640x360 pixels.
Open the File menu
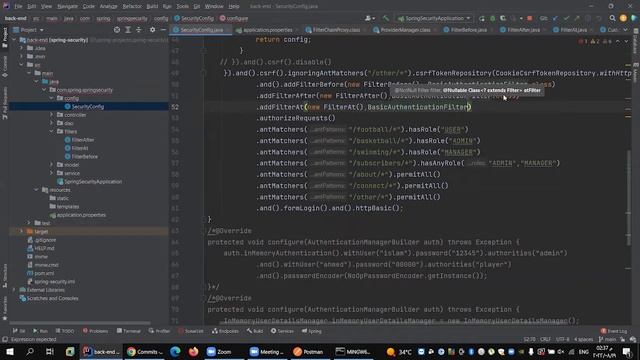click(x=18, y=6)
